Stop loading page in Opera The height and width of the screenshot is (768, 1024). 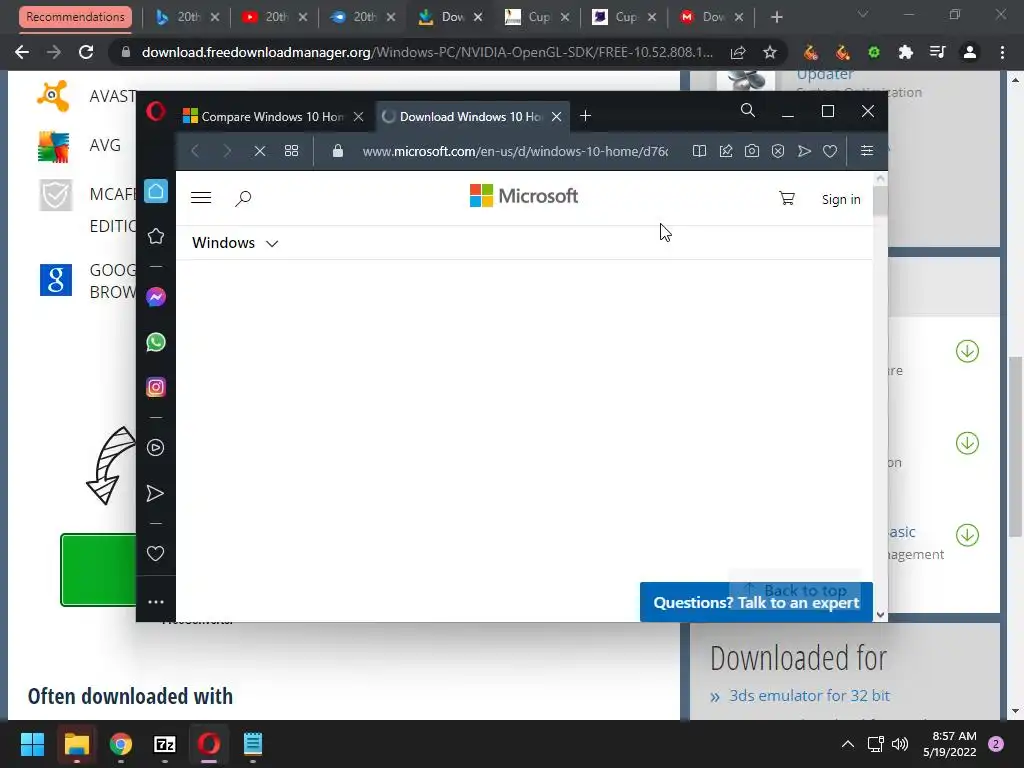click(259, 151)
